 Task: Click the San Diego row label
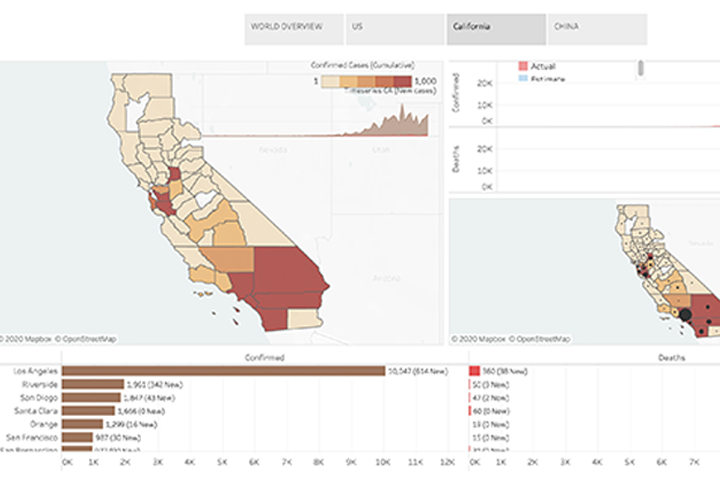[39, 398]
